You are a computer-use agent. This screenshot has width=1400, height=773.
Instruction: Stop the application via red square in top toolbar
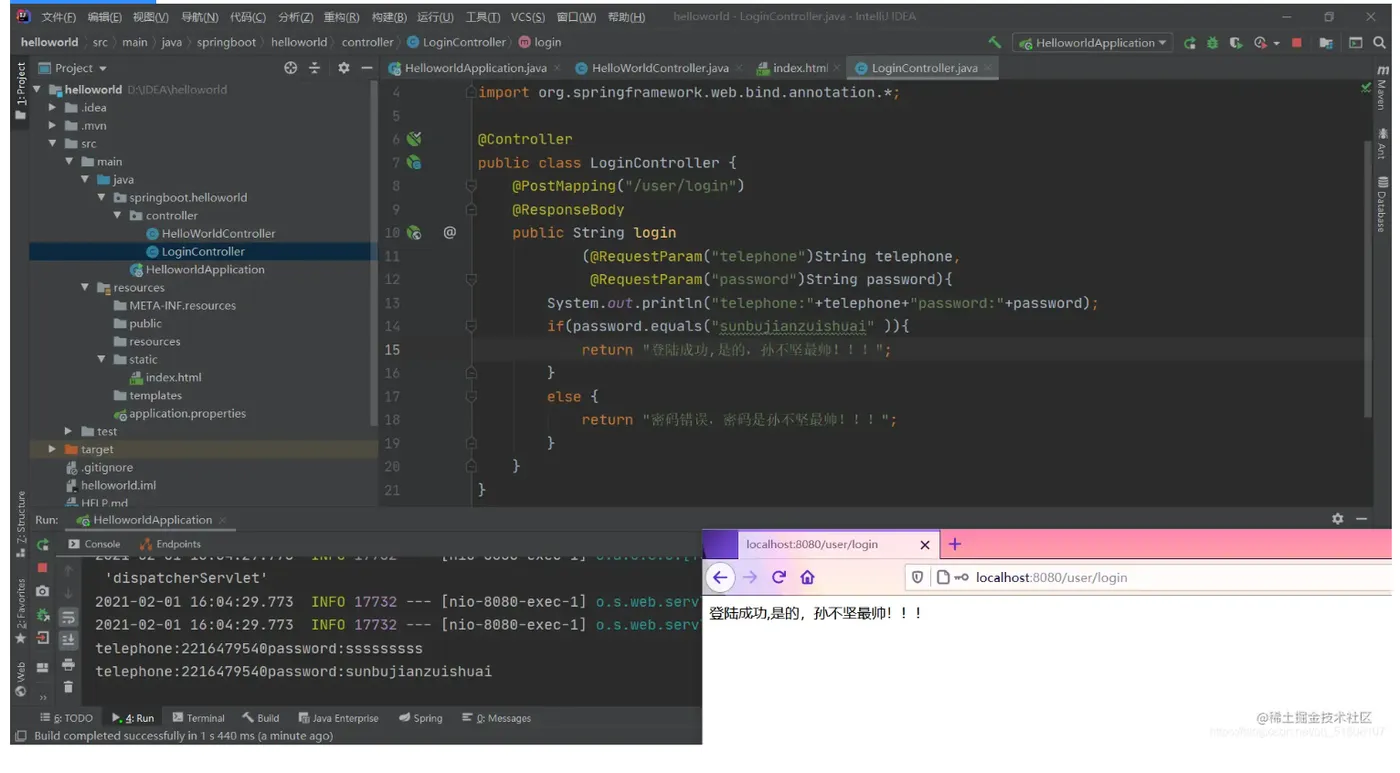(1297, 43)
